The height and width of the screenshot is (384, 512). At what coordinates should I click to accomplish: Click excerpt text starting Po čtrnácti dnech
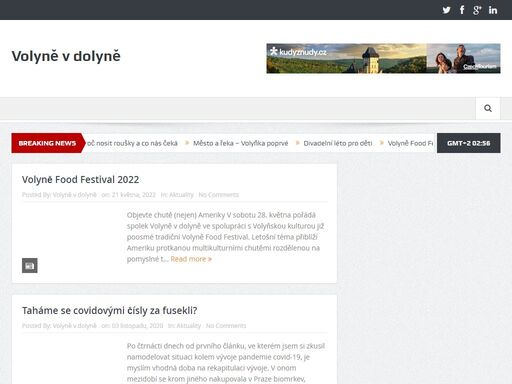[x=226, y=363]
